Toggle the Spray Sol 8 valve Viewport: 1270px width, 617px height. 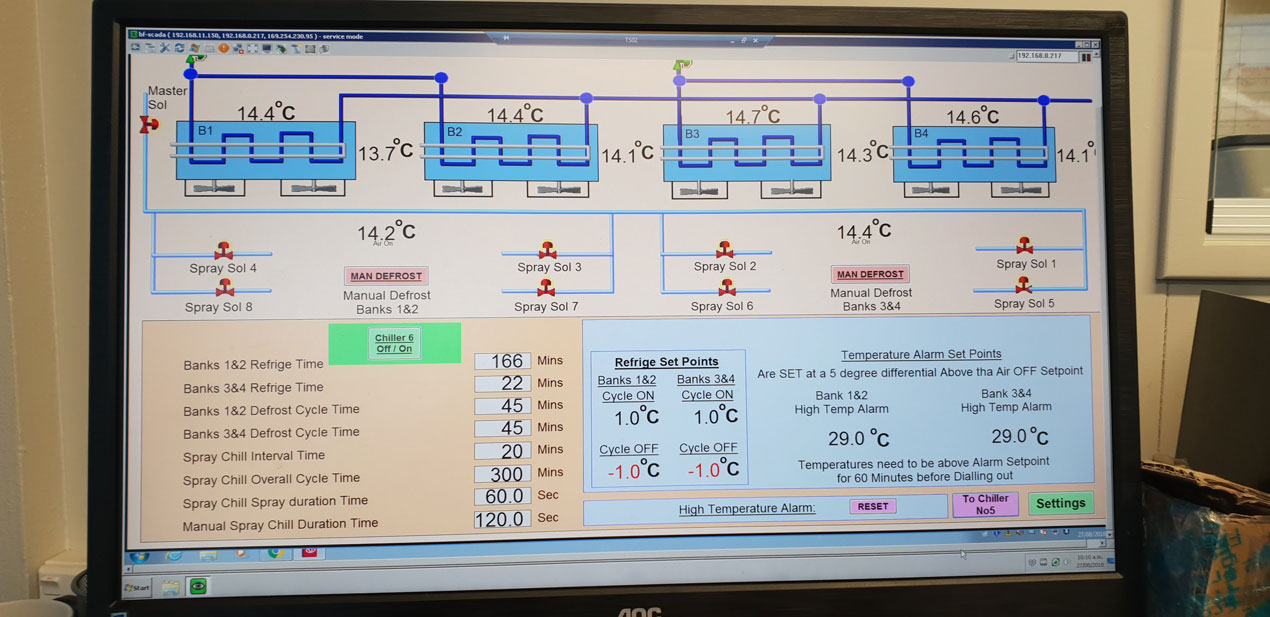224,289
